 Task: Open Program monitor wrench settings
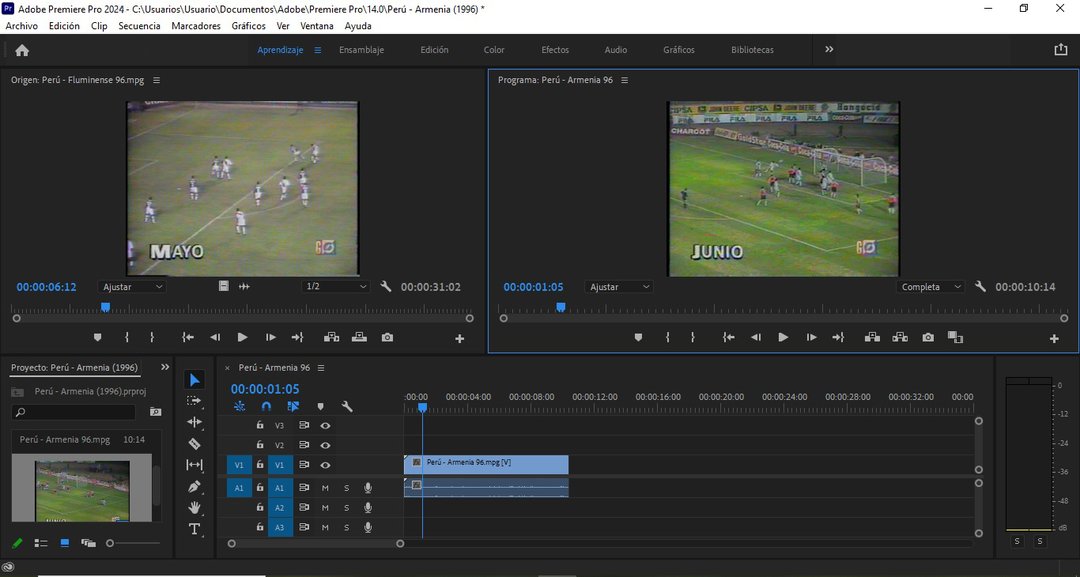coord(980,286)
